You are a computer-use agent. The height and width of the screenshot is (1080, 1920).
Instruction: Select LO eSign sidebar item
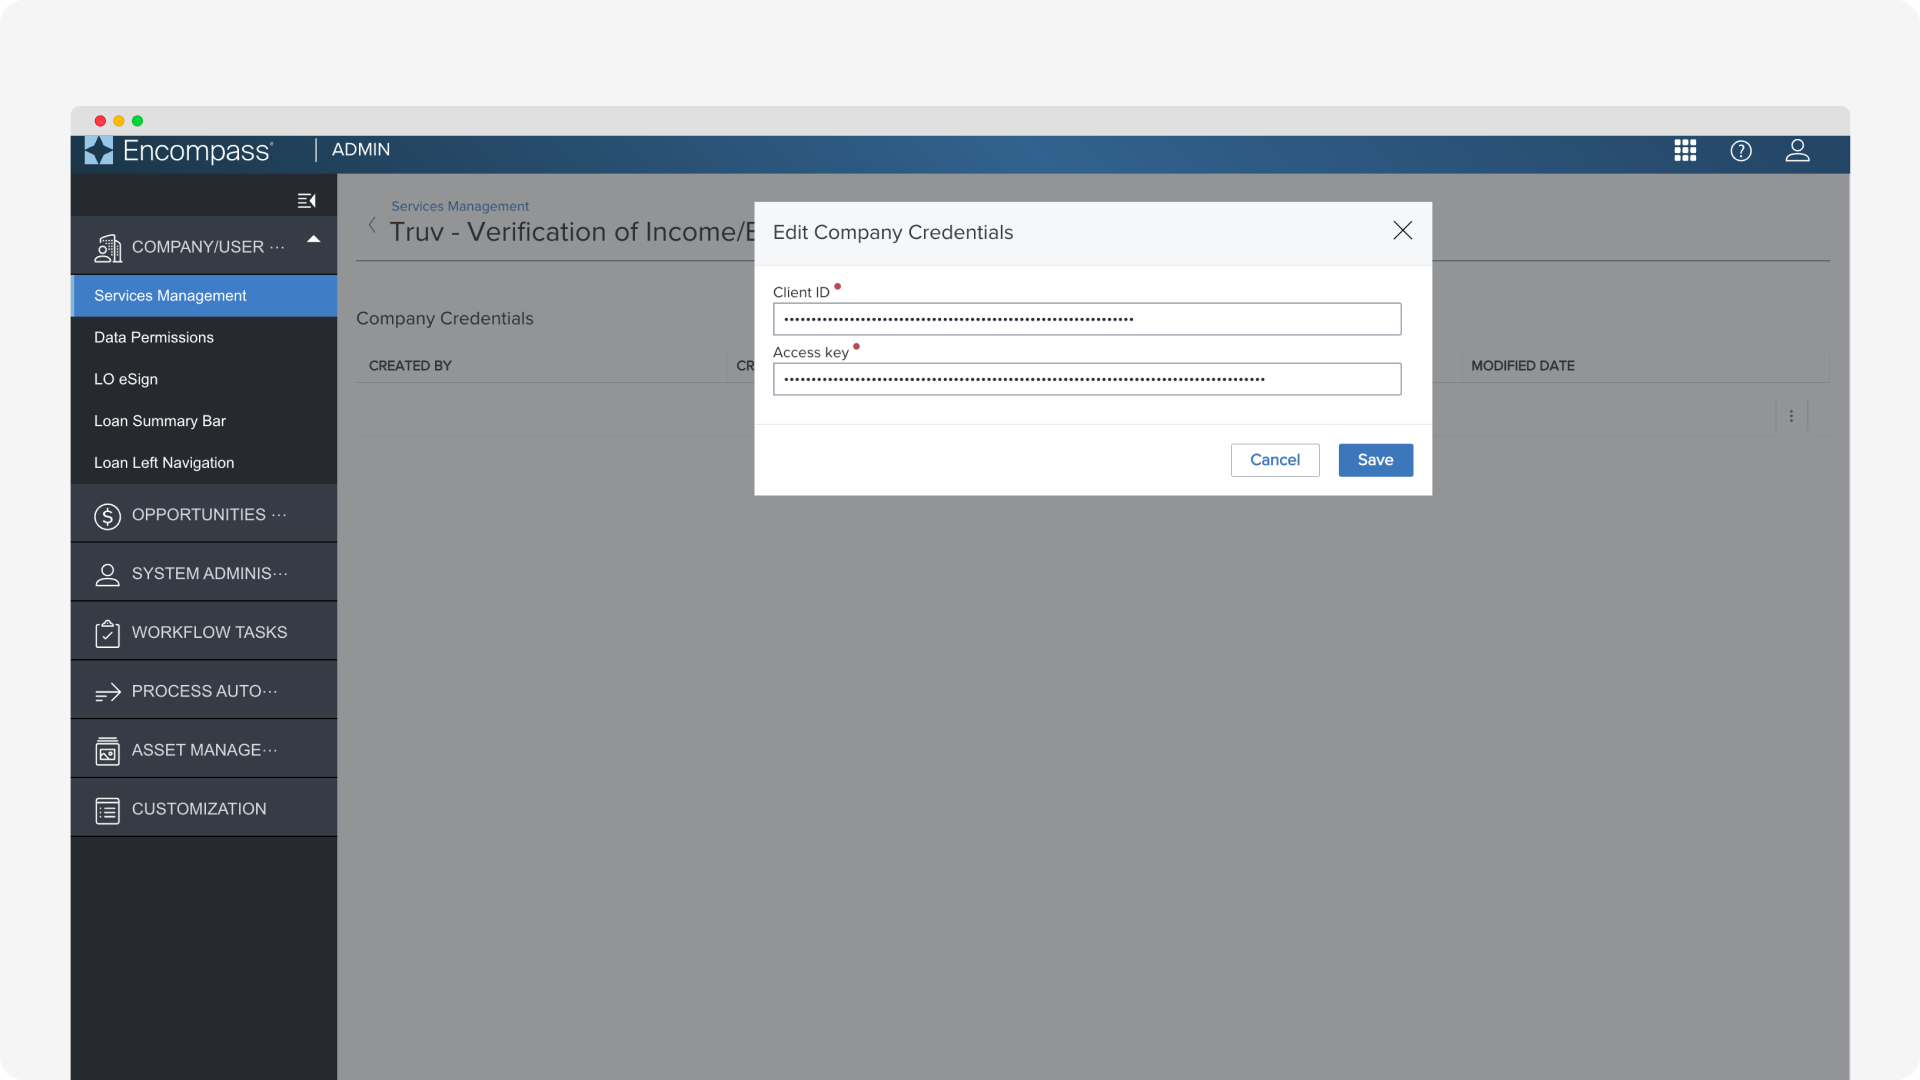126,379
